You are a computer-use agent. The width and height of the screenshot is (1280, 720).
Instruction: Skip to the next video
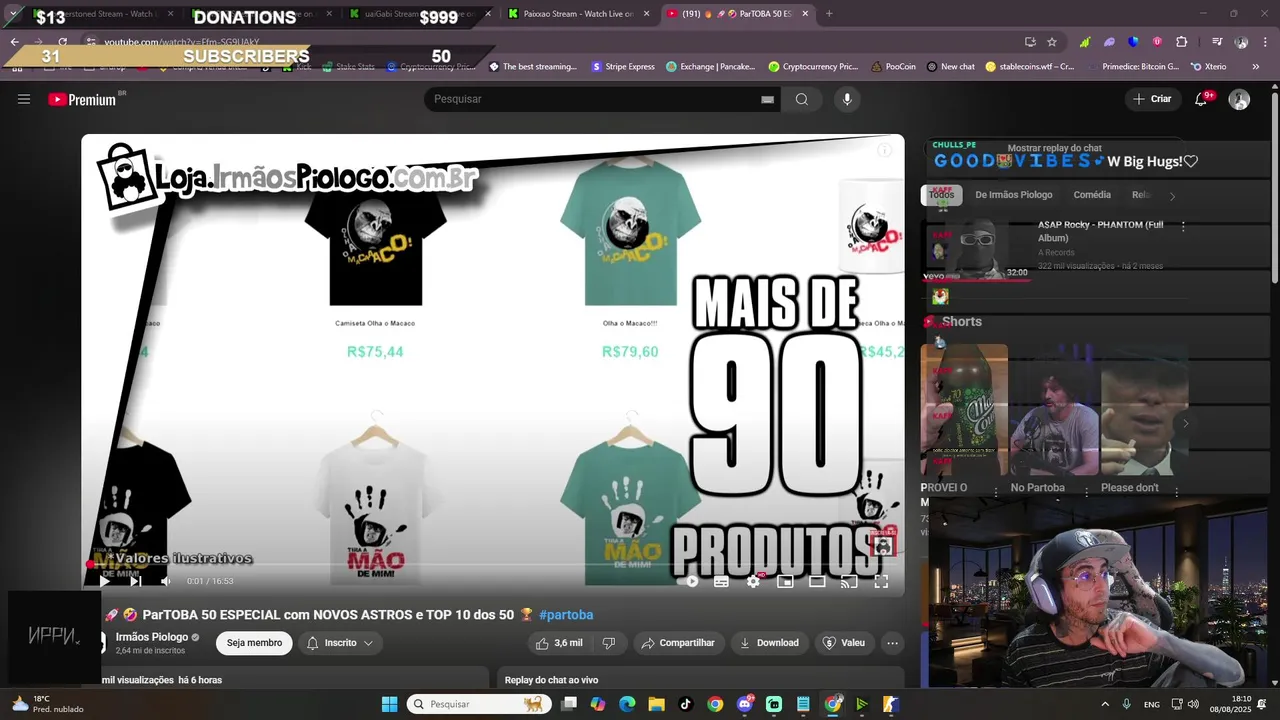click(135, 581)
